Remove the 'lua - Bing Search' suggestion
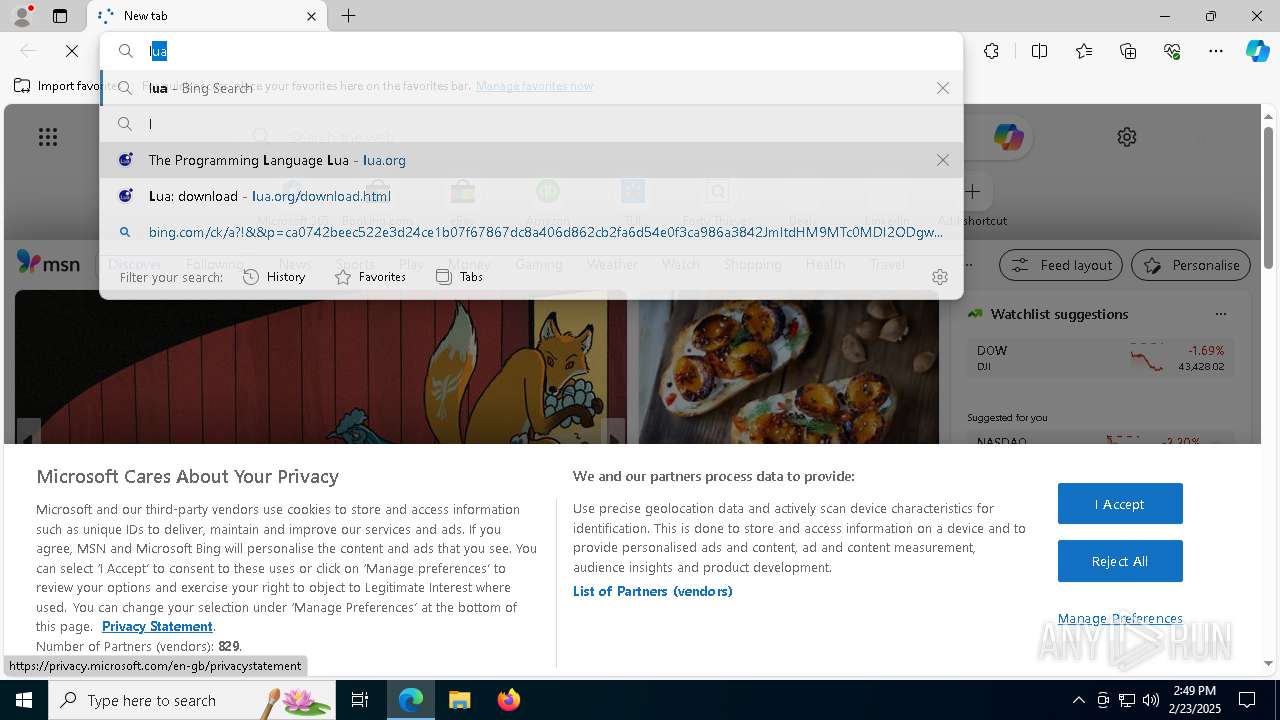Image resolution: width=1280 pixels, height=720 pixels. click(x=943, y=88)
